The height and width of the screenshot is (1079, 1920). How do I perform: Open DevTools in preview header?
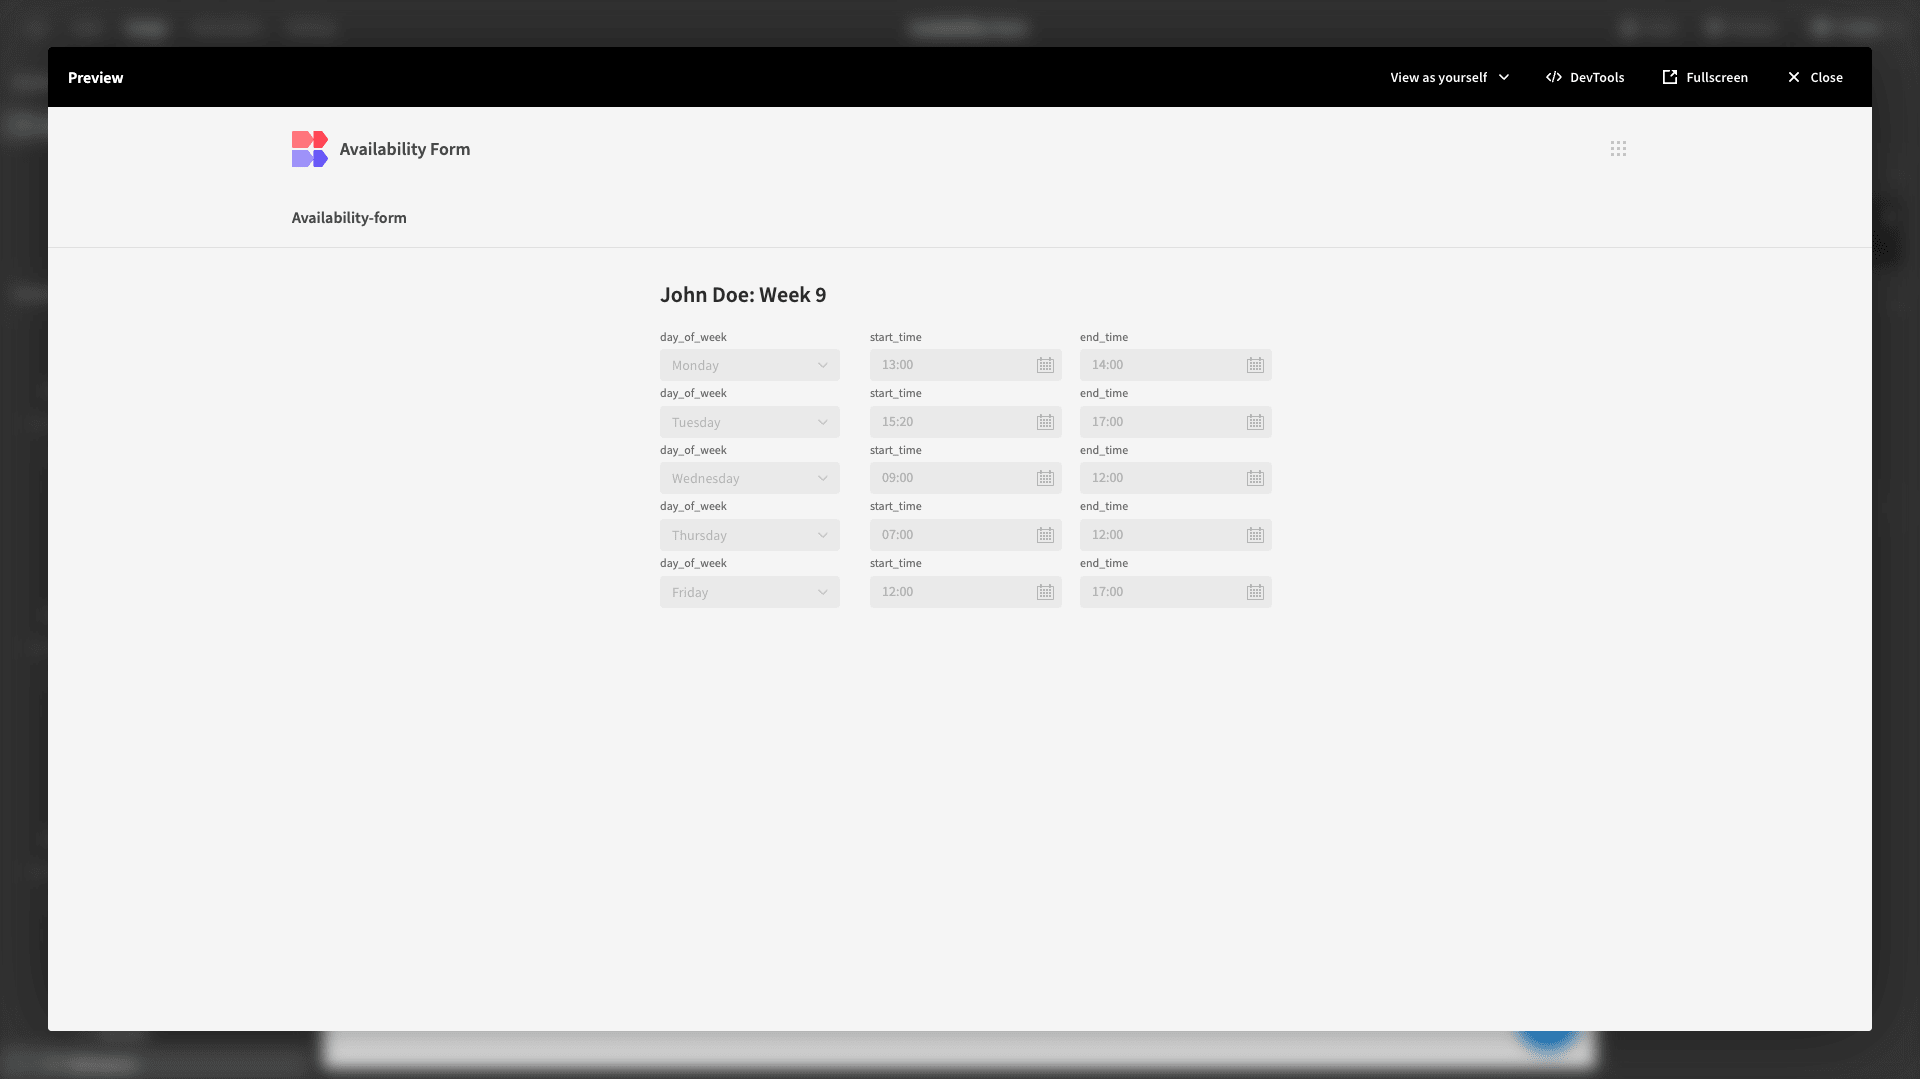1585,77
